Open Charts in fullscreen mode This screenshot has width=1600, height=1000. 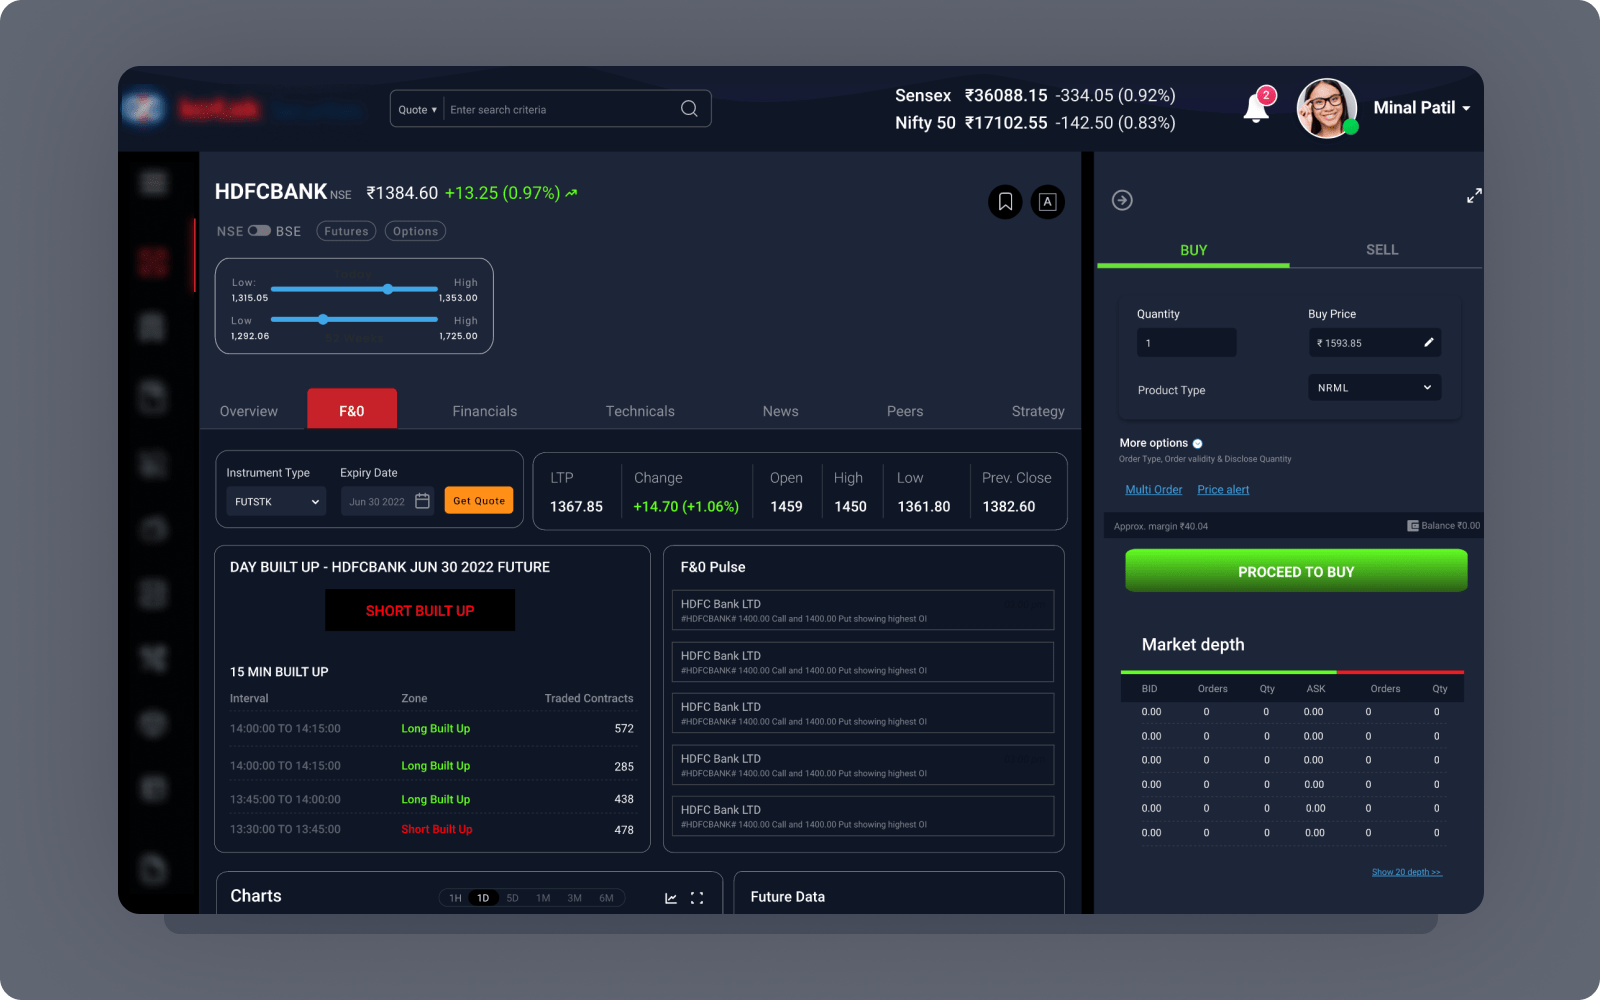point(697,898)
